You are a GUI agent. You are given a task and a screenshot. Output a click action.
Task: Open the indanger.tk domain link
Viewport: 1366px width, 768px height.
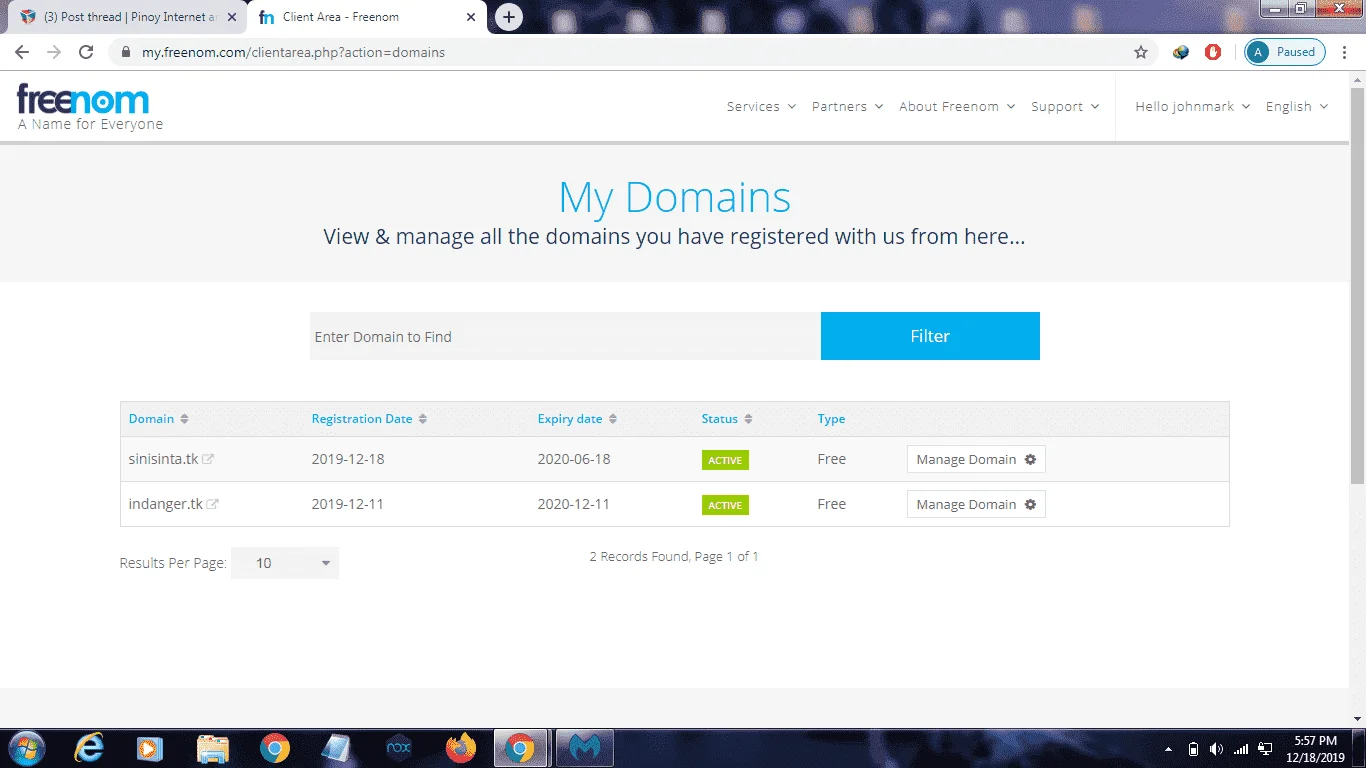(x=165, y=505)
